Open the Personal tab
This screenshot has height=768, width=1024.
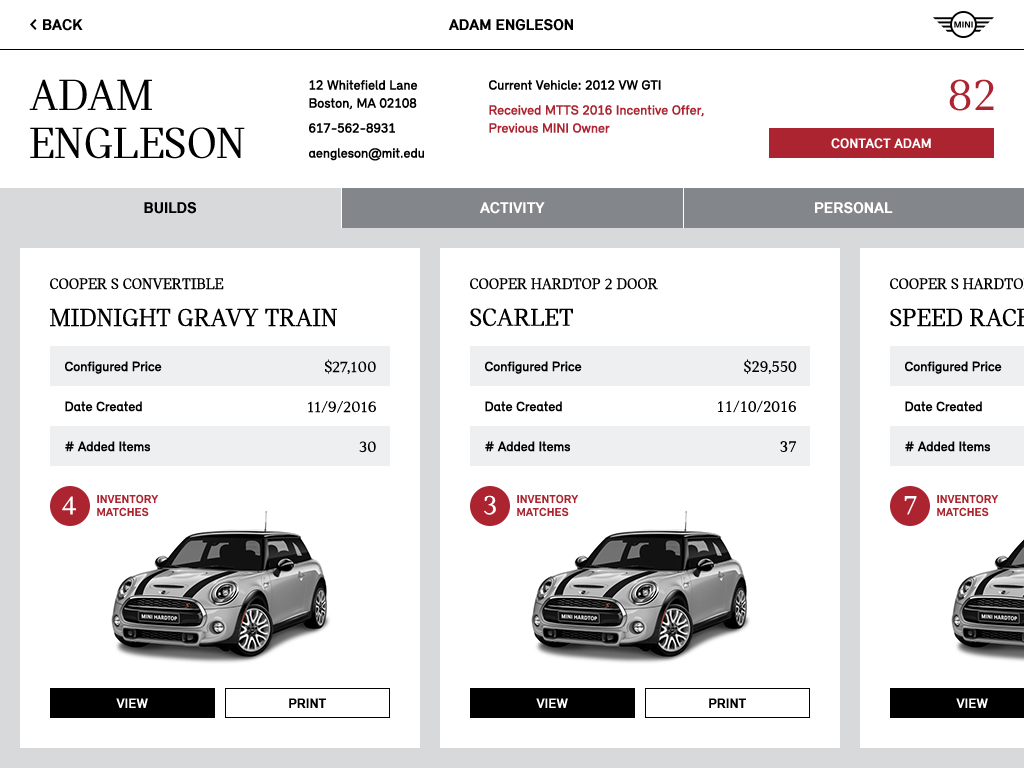coord(852,208)
